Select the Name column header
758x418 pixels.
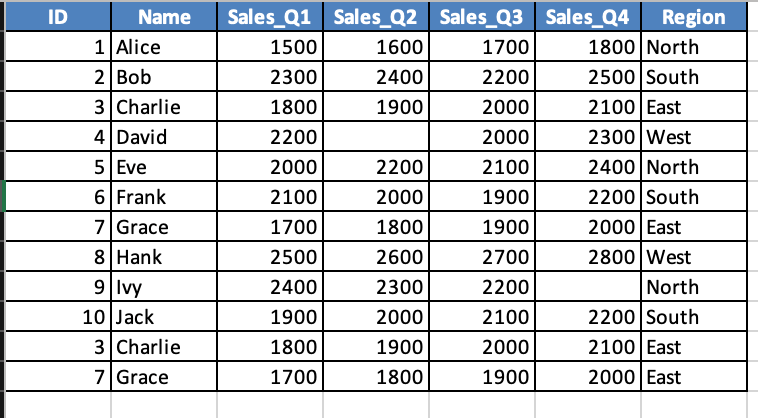(x=164, y=17)
